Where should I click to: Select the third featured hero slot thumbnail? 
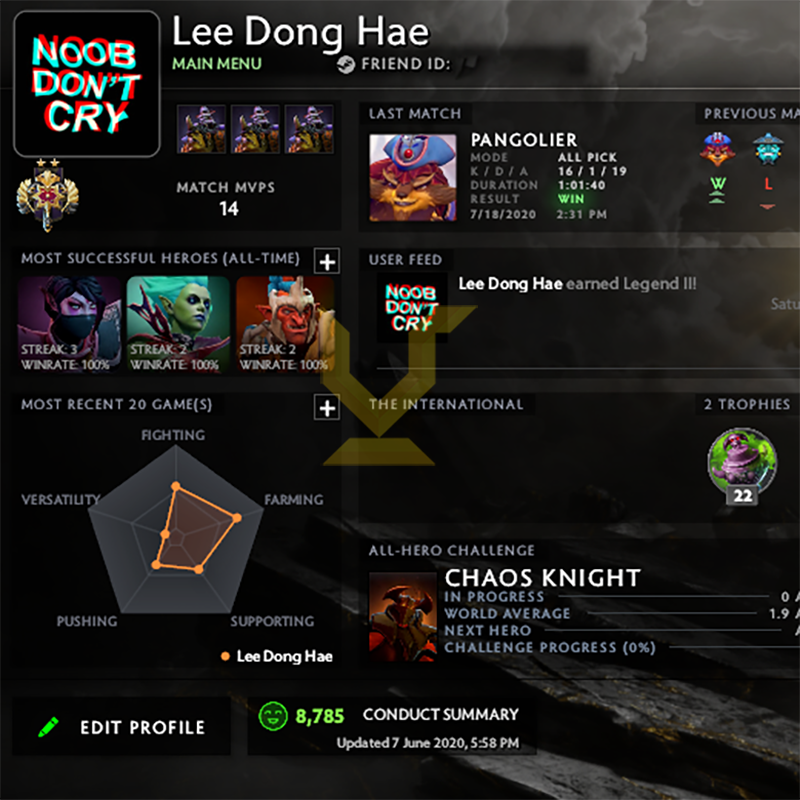coord(309,129)
